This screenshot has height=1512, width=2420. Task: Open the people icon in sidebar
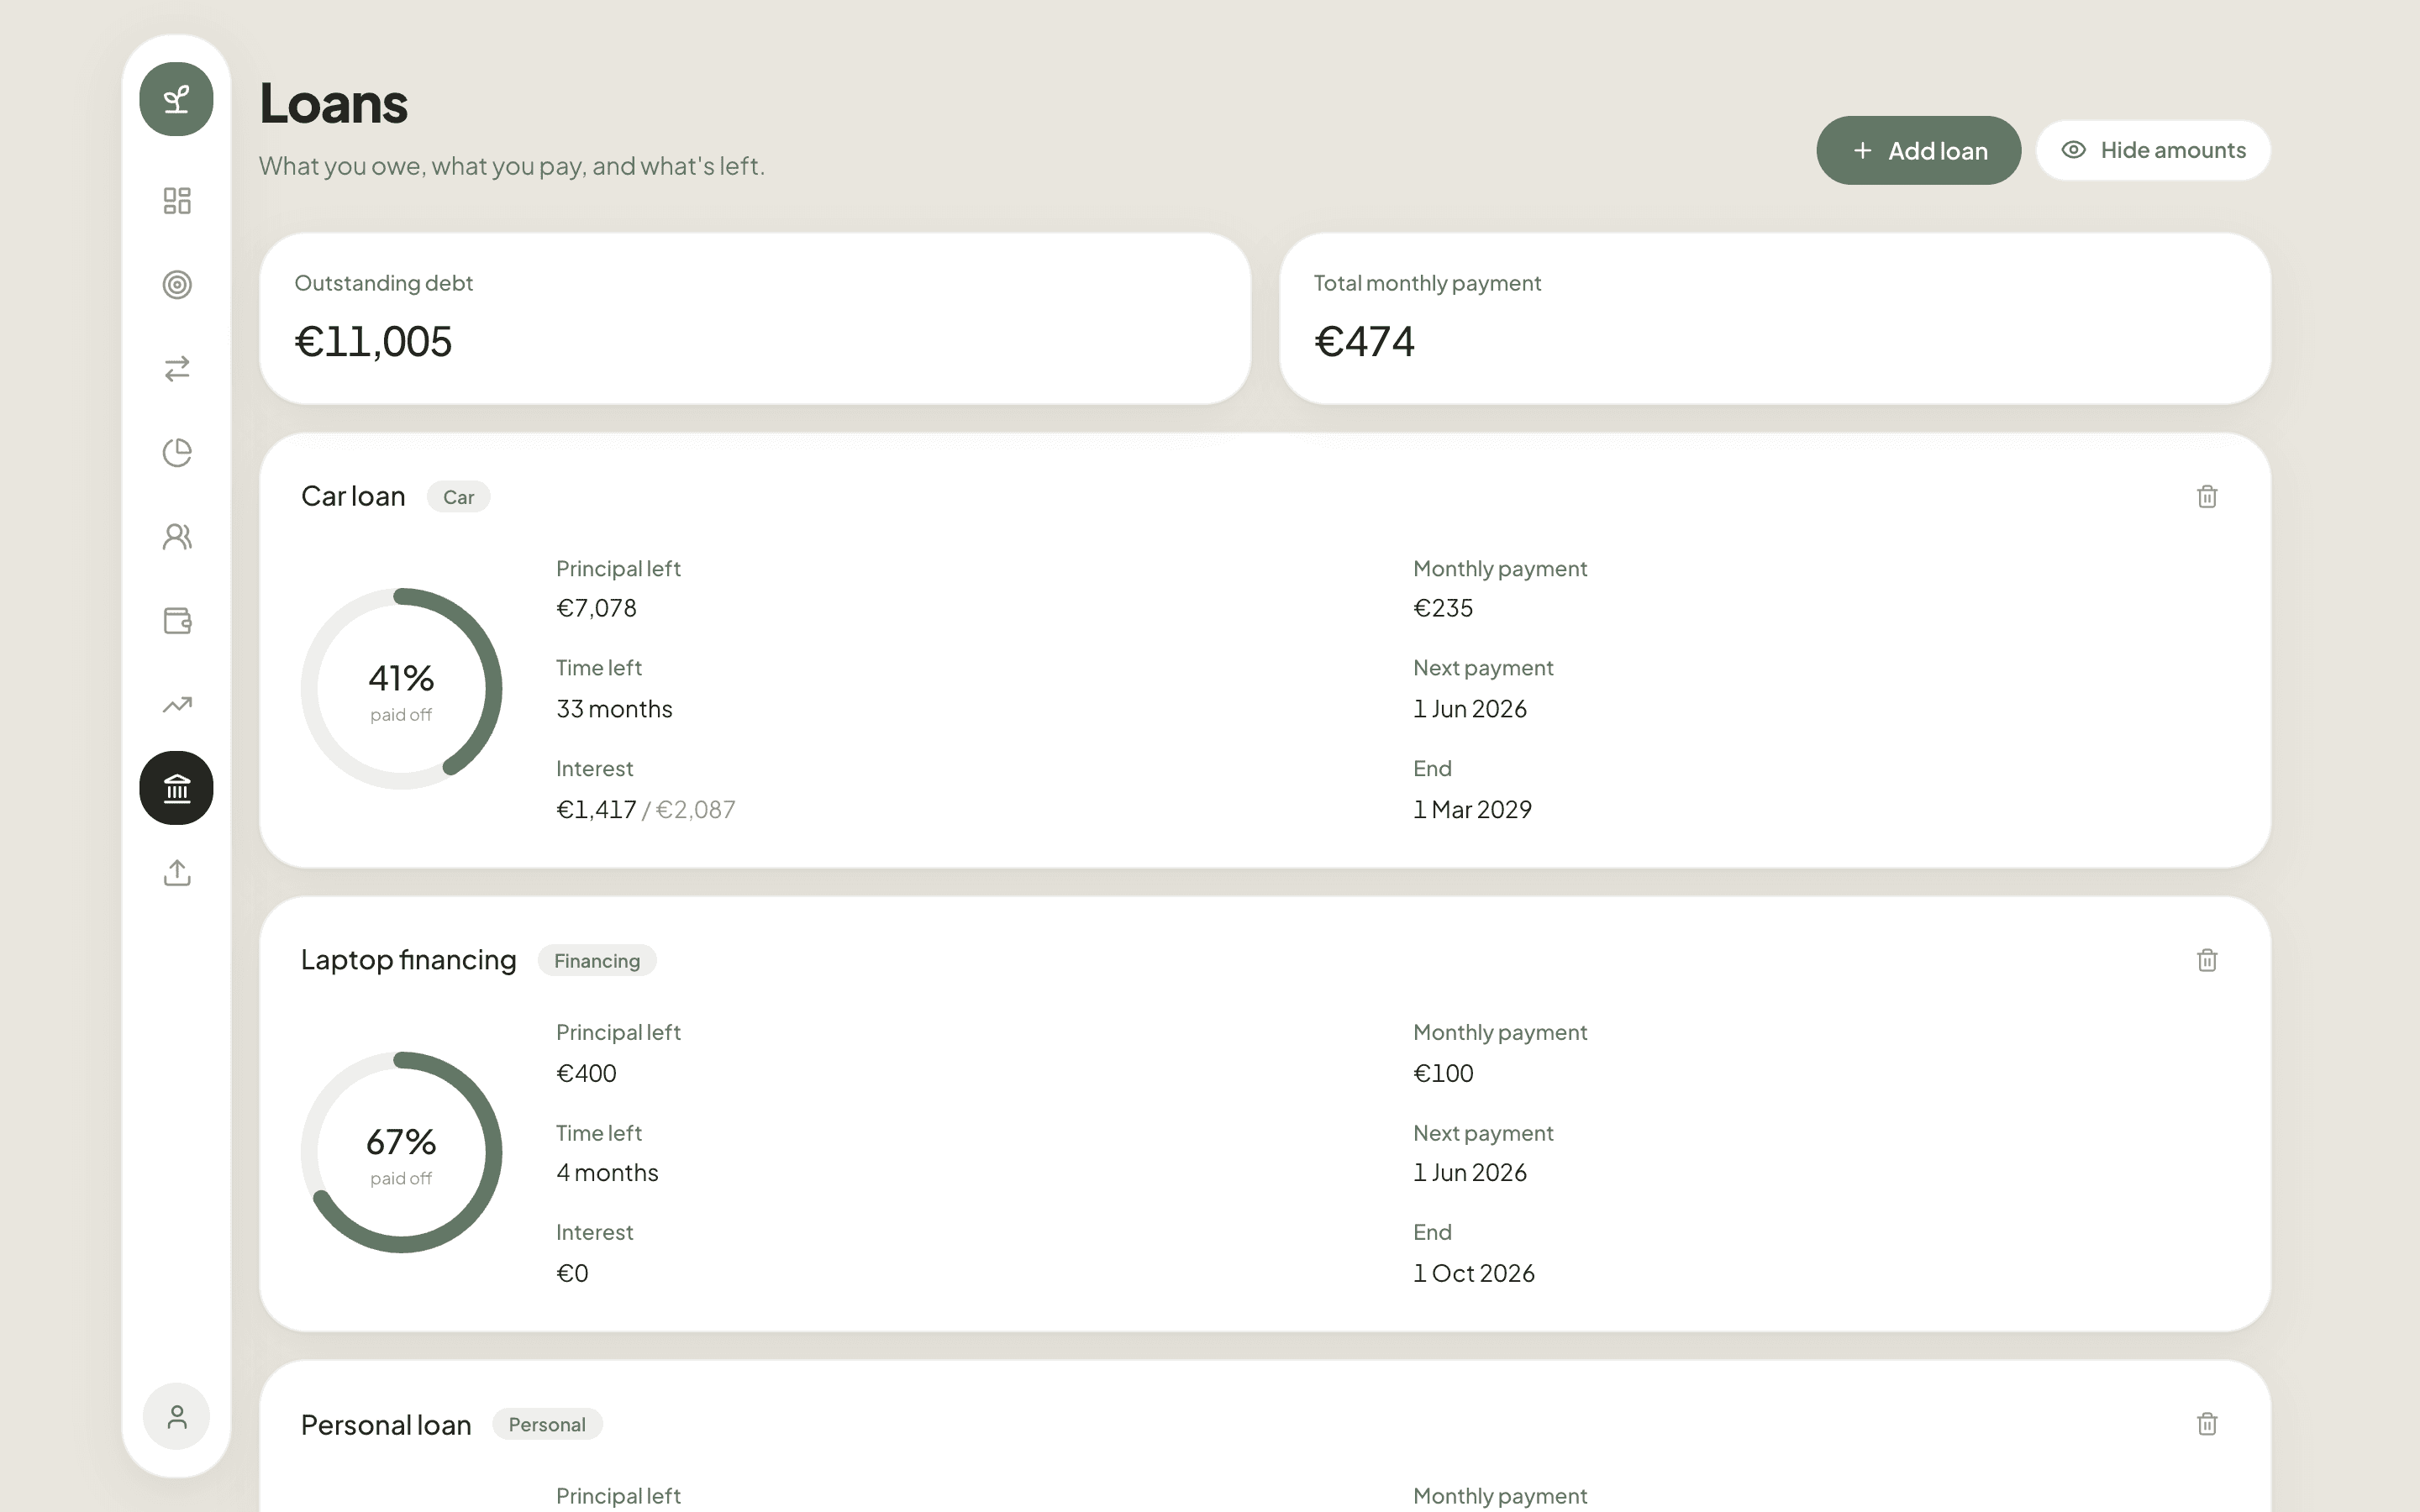(x=177, y=537)
